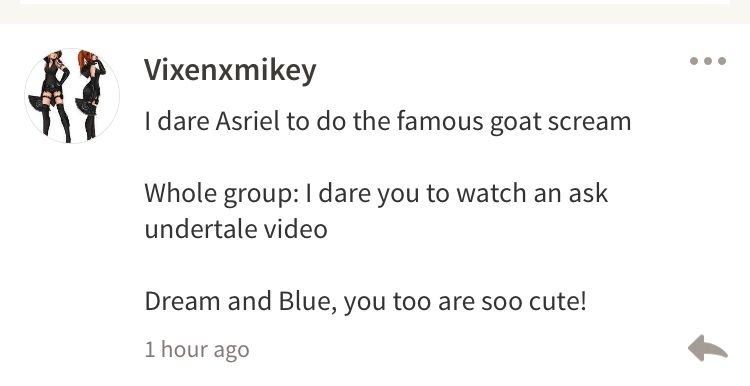The image size is (750, 386).
Task: Reply to Vixenxmikey's comment using the arrow
Action: pos(708,348)
